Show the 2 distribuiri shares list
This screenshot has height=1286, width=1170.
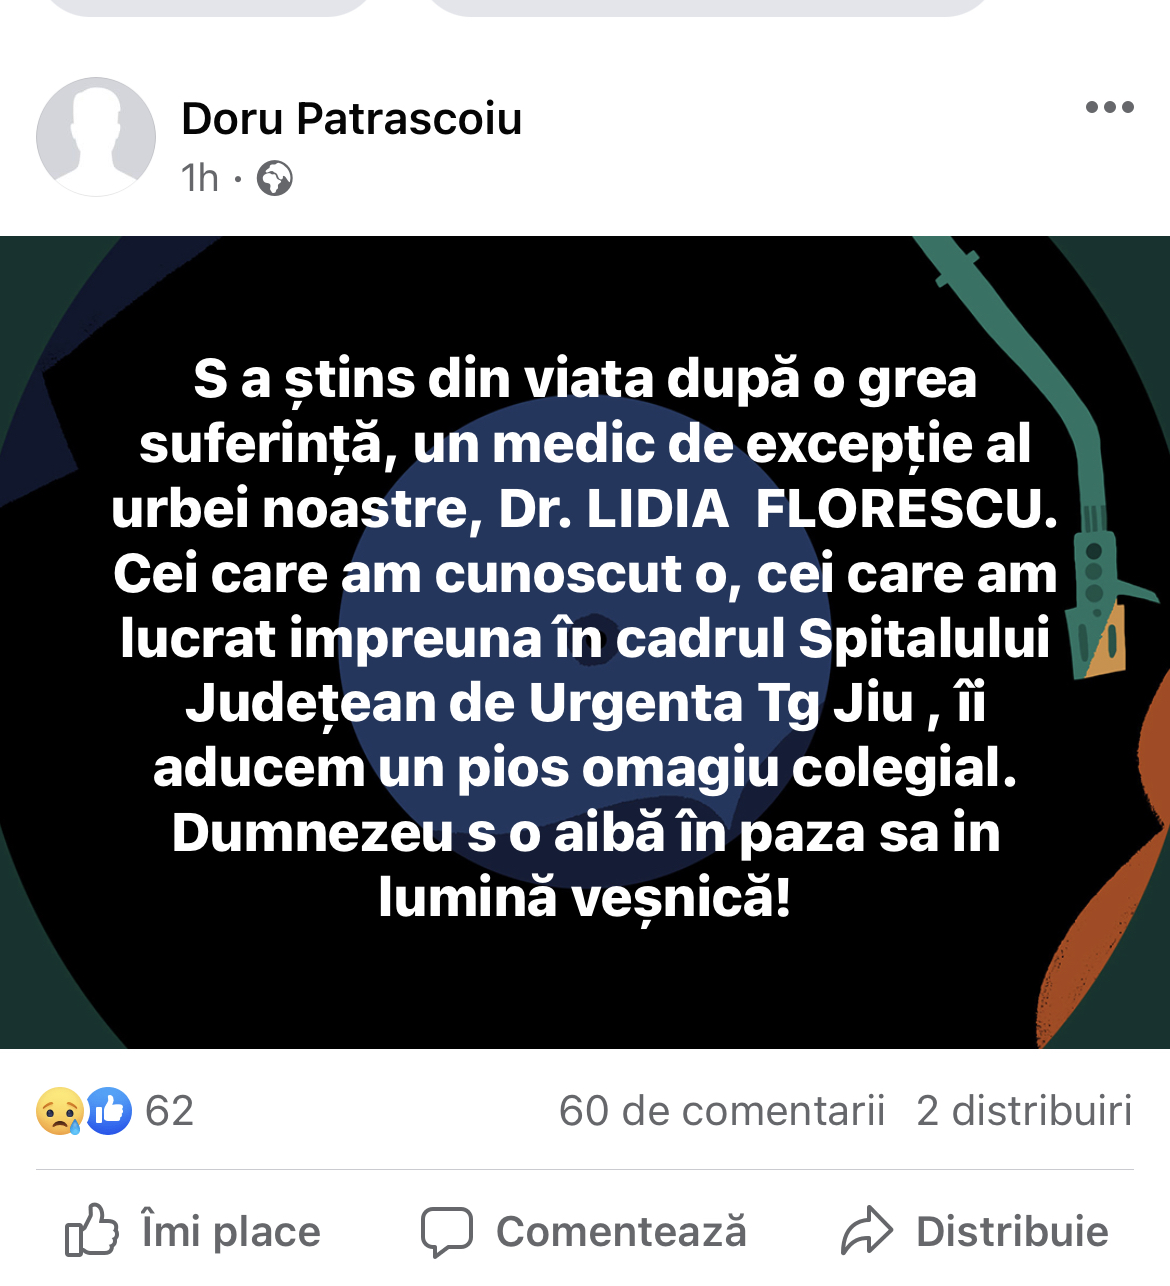pos(1024,1111)
